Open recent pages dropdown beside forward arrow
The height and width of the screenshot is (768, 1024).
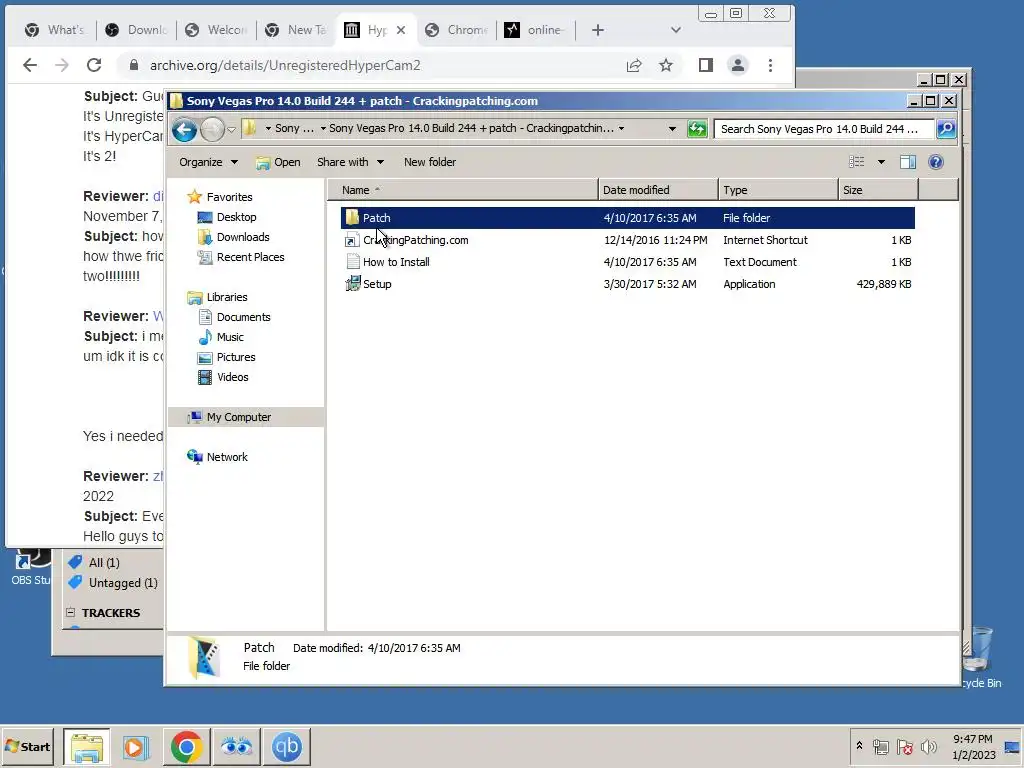coord(231,129)
